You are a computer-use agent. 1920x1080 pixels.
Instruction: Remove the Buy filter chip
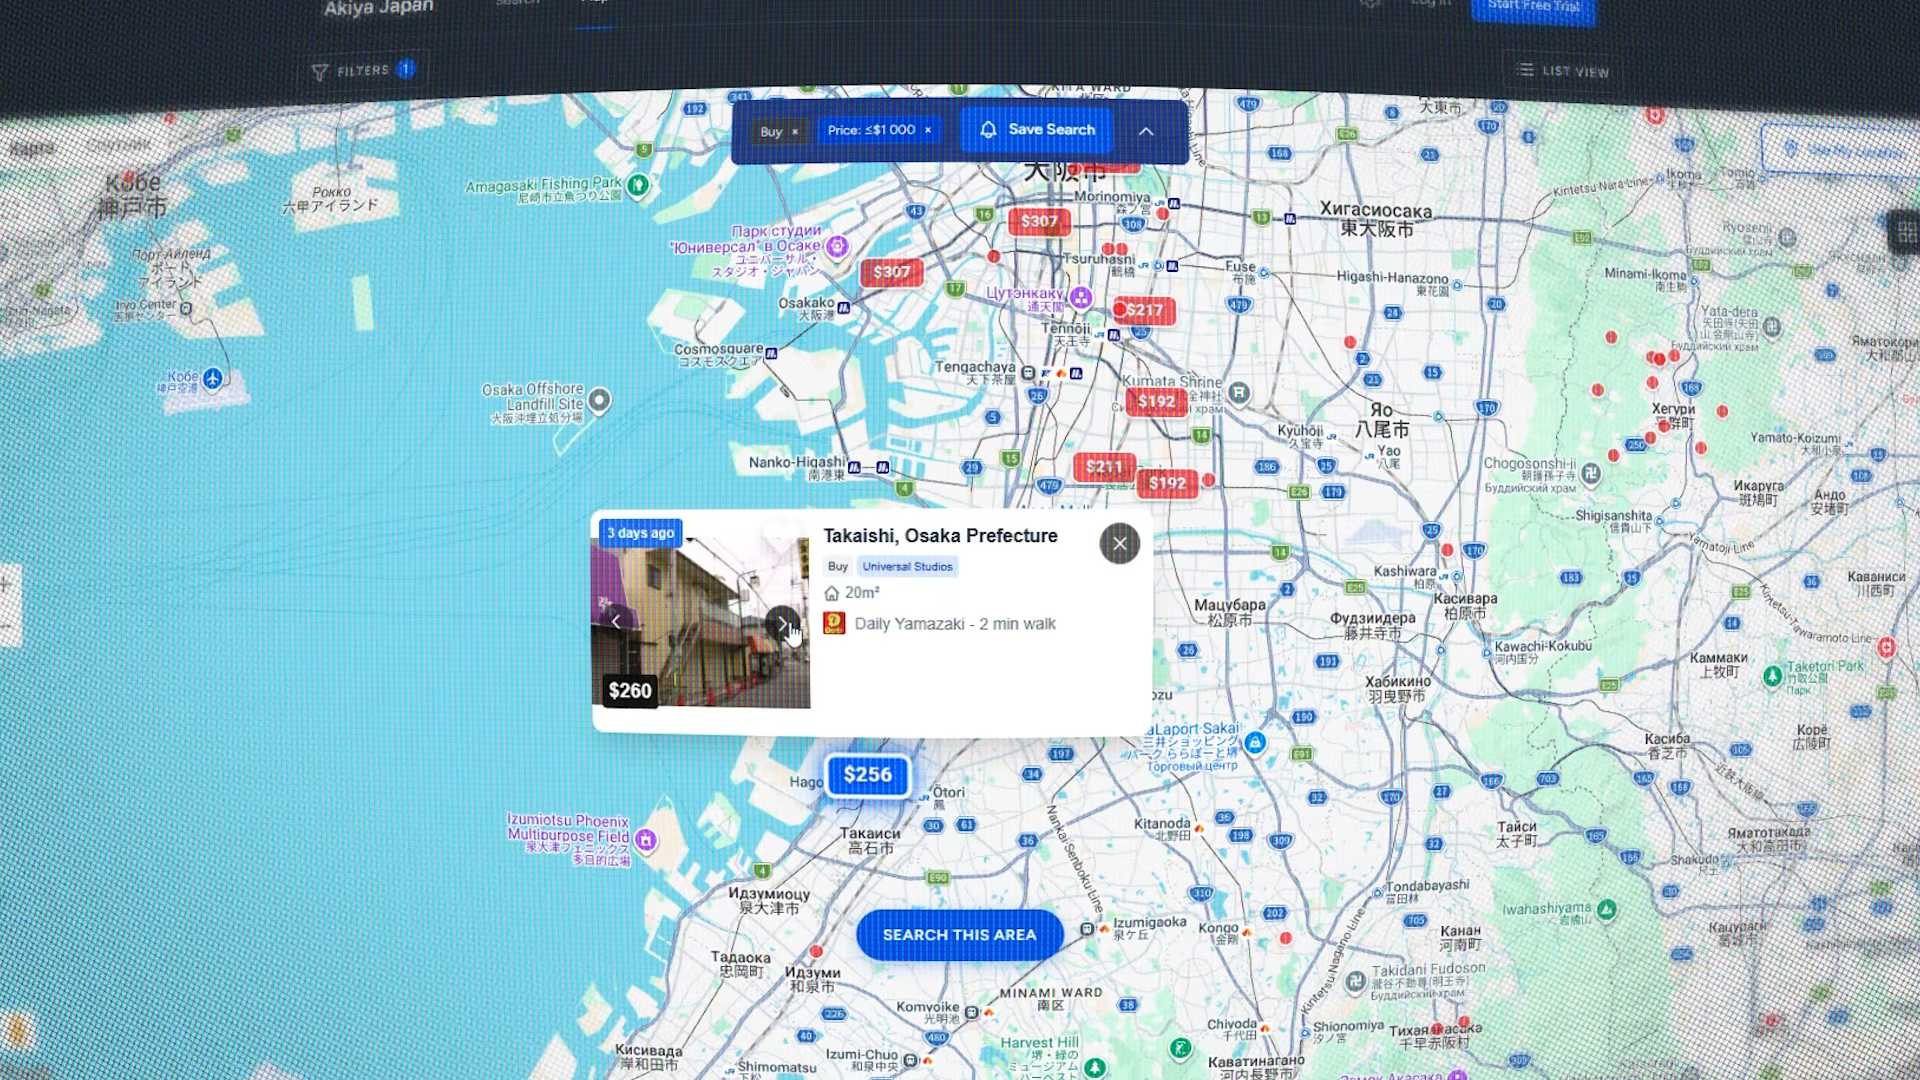[x=795, y=132]
